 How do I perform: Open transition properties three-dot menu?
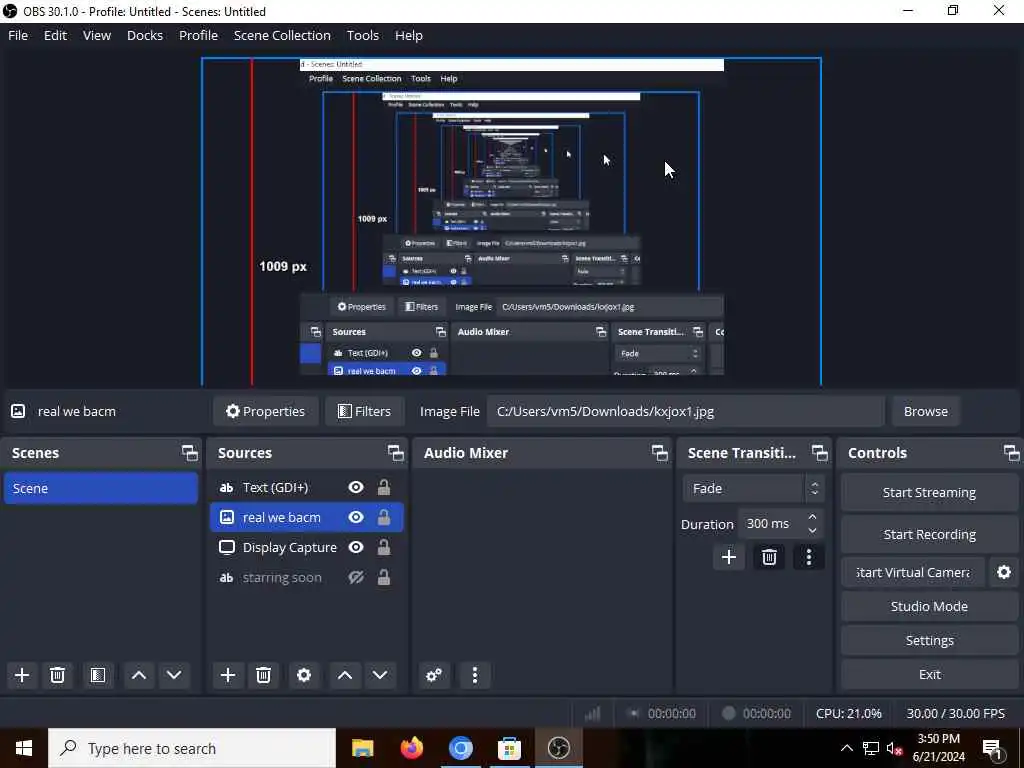point(808,557)
